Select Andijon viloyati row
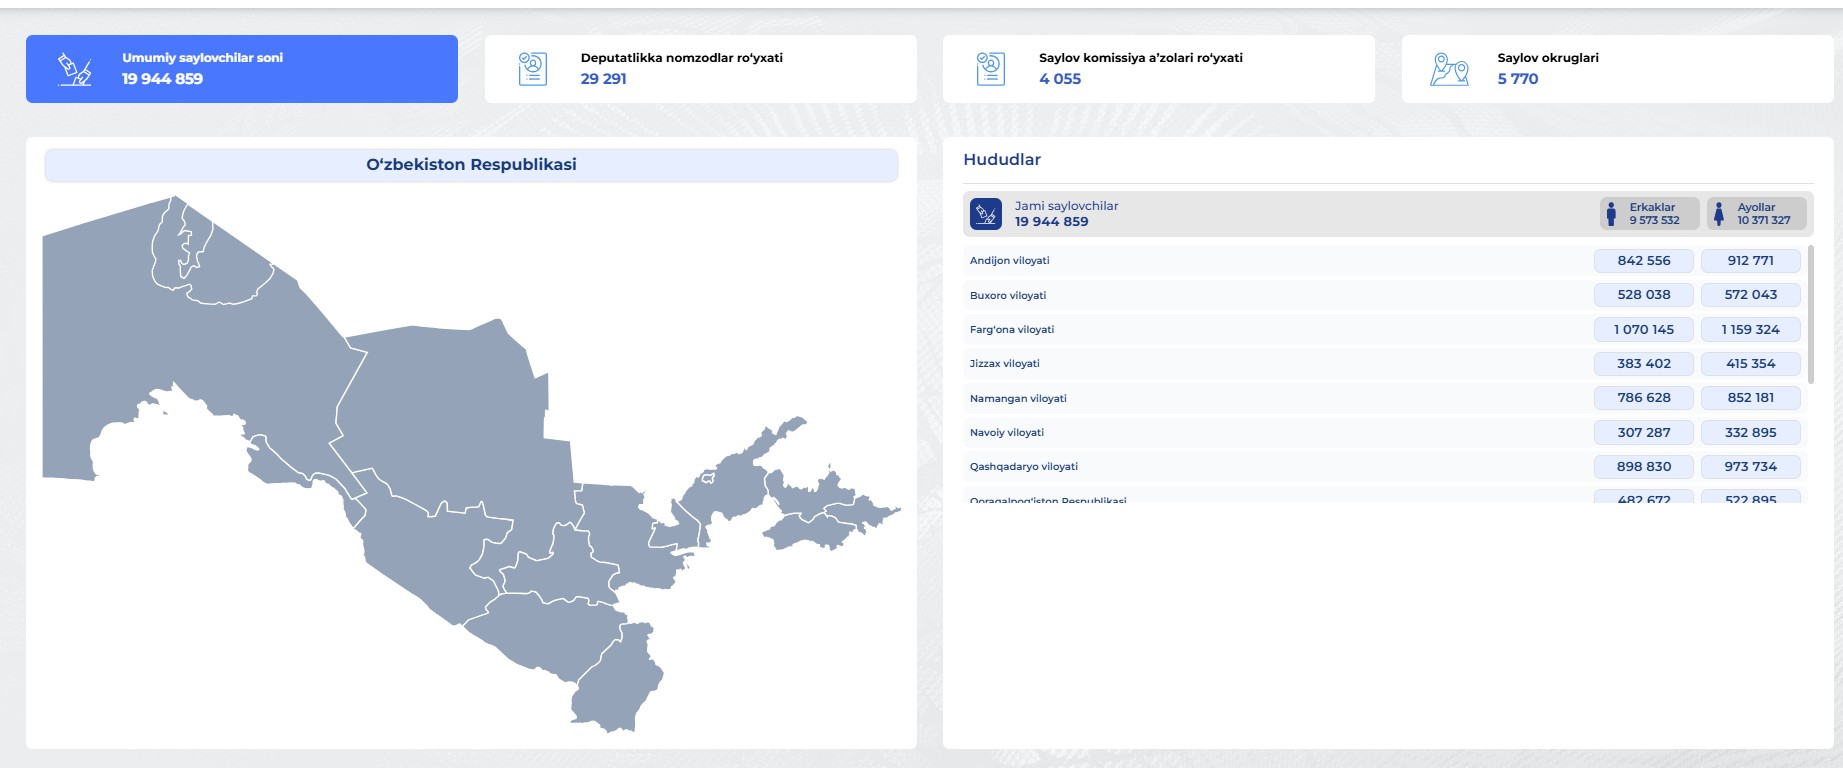 [1010, 261]
